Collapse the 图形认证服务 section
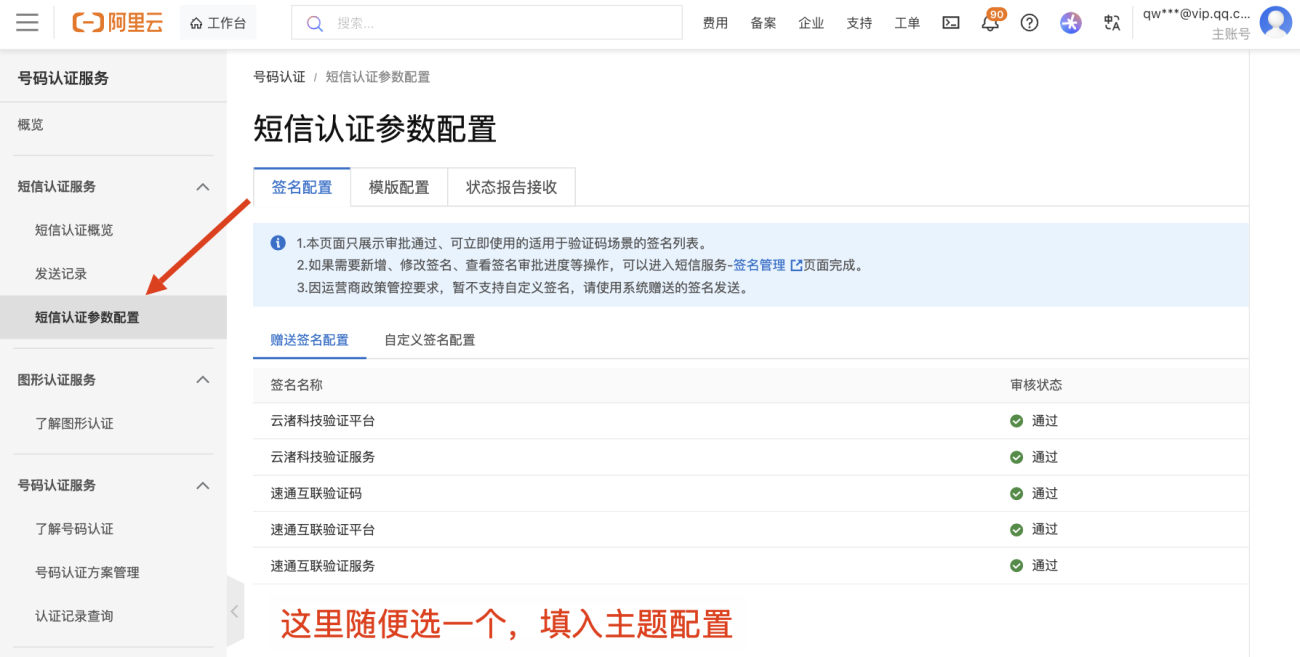 coord(202,379)
